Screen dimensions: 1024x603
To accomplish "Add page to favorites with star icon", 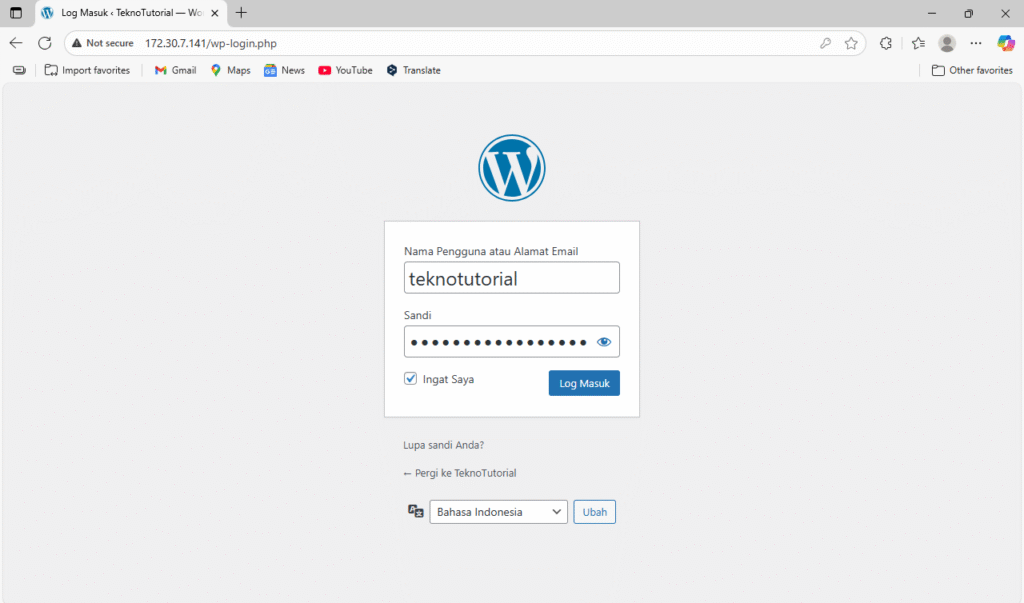I will click(851, 43).
